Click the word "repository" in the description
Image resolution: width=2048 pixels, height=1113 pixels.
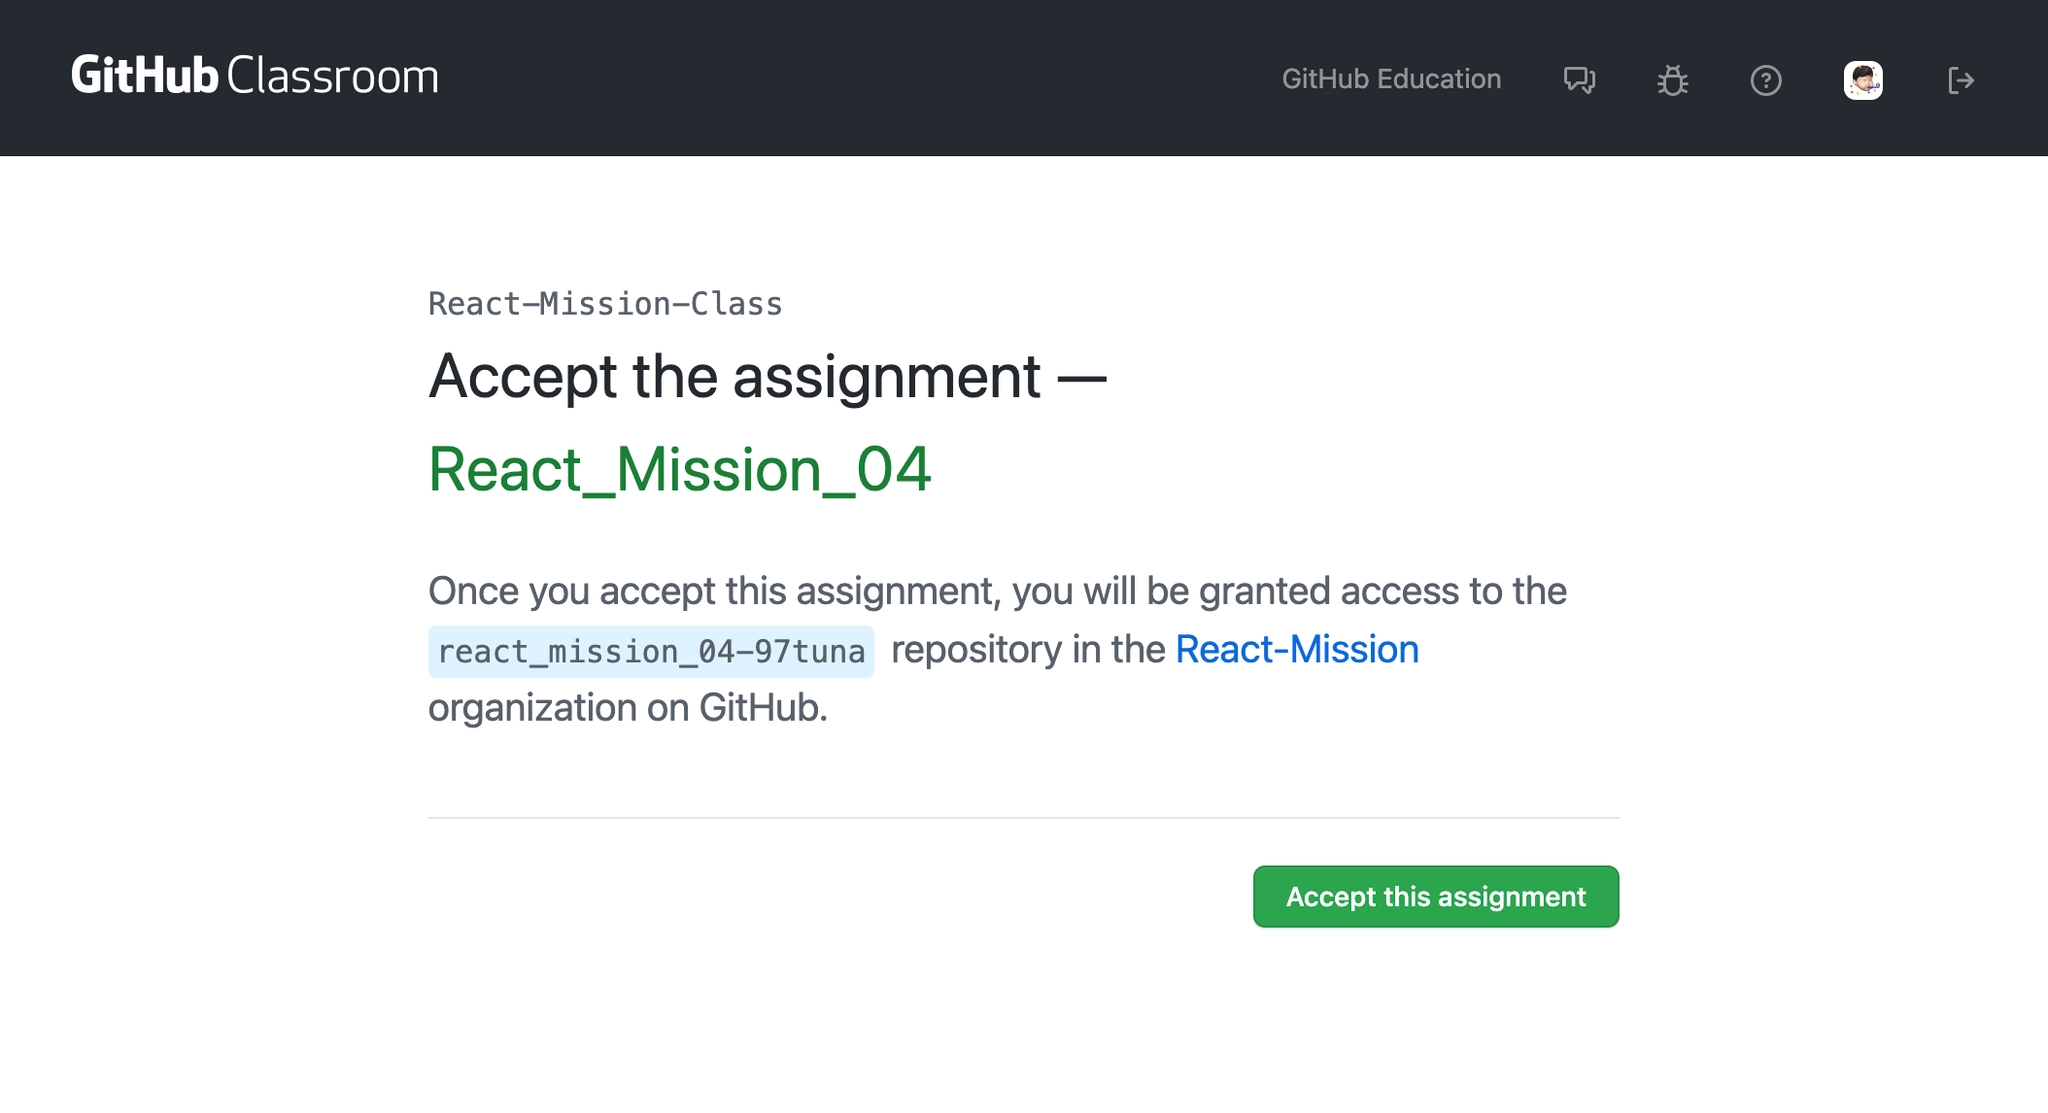pyautogui.click(x=976, y=650)
